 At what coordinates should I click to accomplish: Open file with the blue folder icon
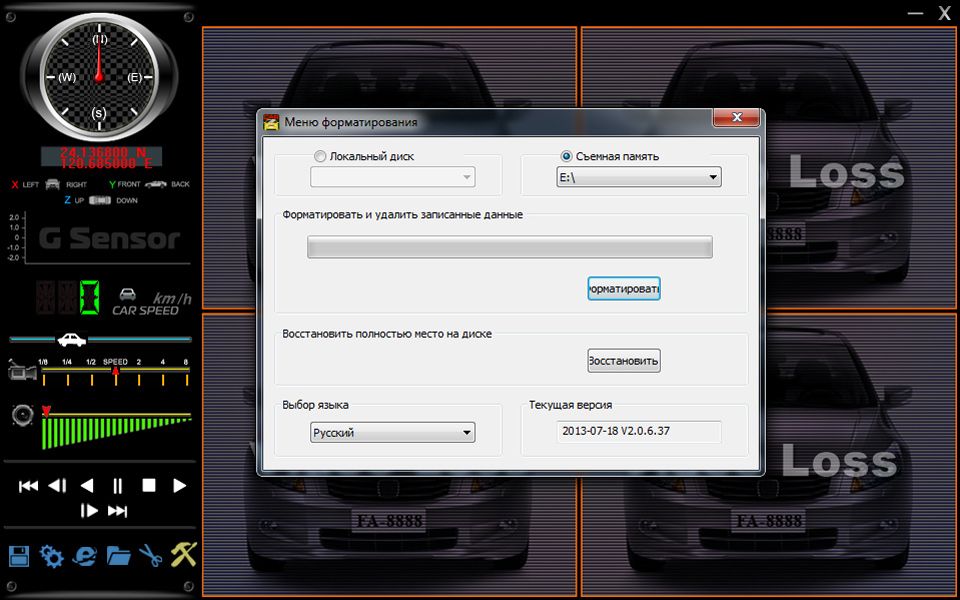[x=119, y=556]
